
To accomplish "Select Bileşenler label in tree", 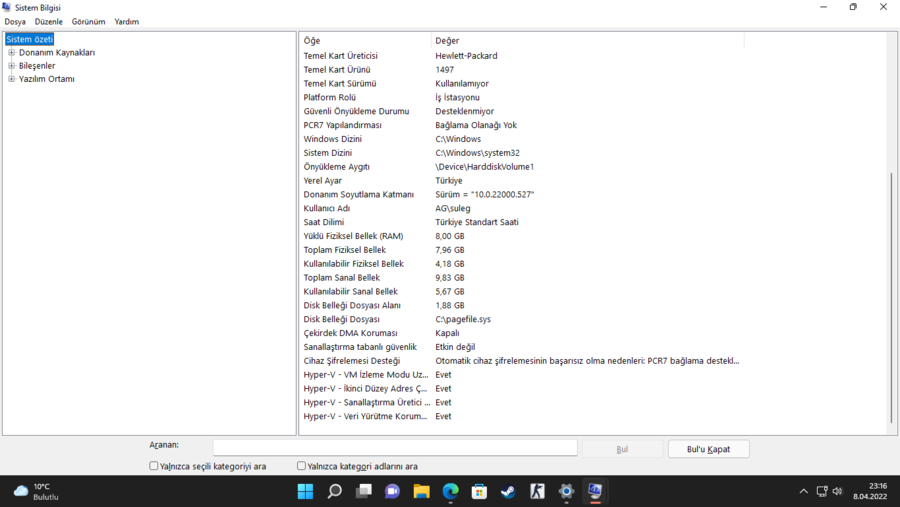I will click(37, 65).
